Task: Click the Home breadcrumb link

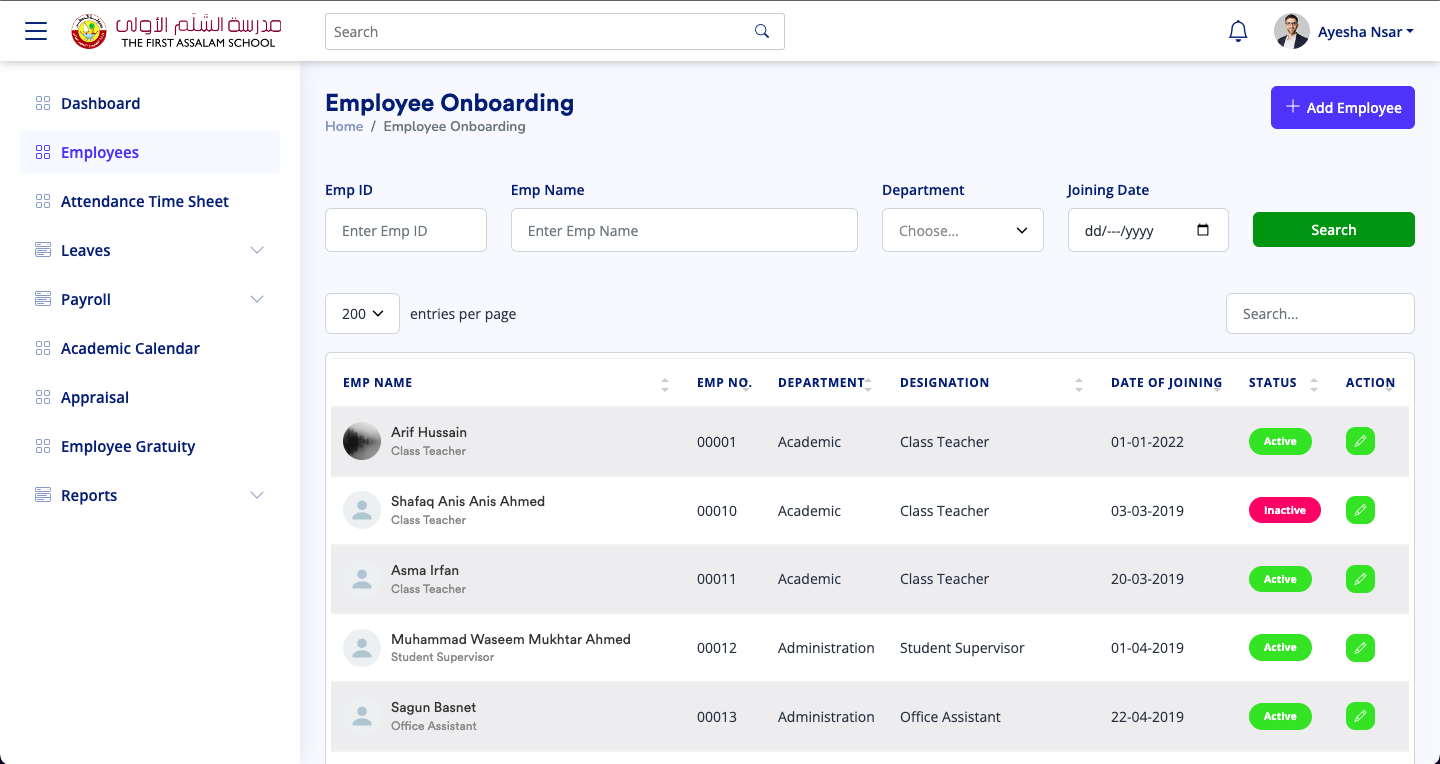Action: tap(344, 126)
